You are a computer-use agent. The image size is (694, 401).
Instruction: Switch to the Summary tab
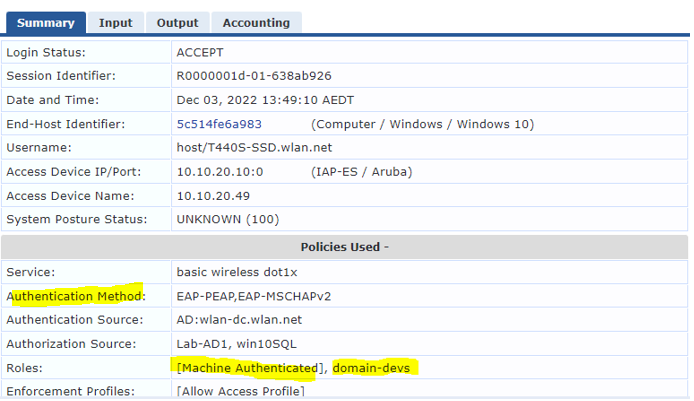44,22
